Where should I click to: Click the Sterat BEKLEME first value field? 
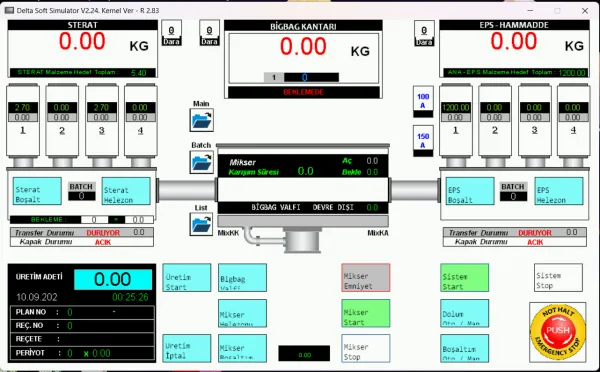click(94, 220)
